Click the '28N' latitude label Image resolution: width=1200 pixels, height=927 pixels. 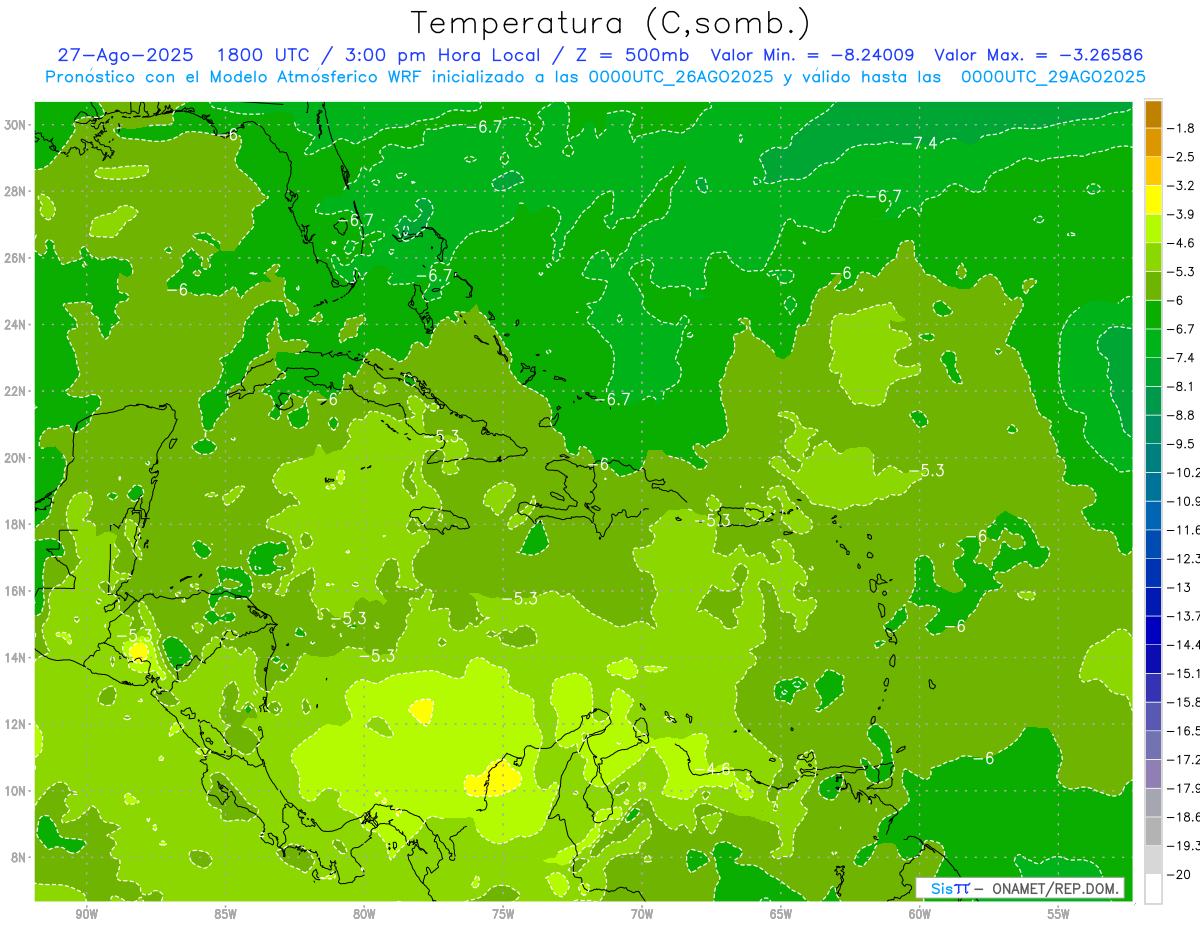[x=16, y=191]
